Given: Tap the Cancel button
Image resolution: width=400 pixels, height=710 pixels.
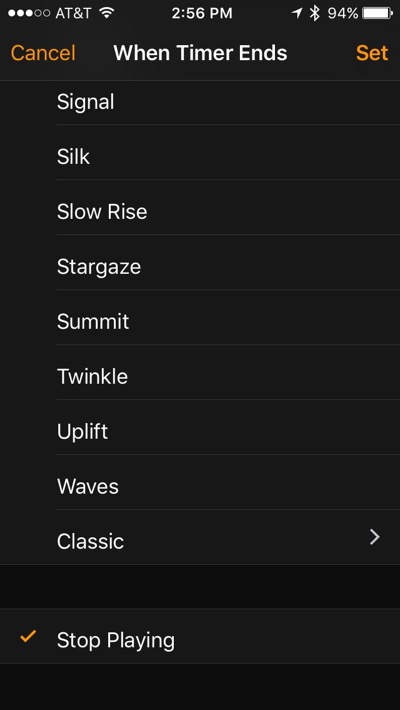Looking at the screenshot, I should pos(43,53).
